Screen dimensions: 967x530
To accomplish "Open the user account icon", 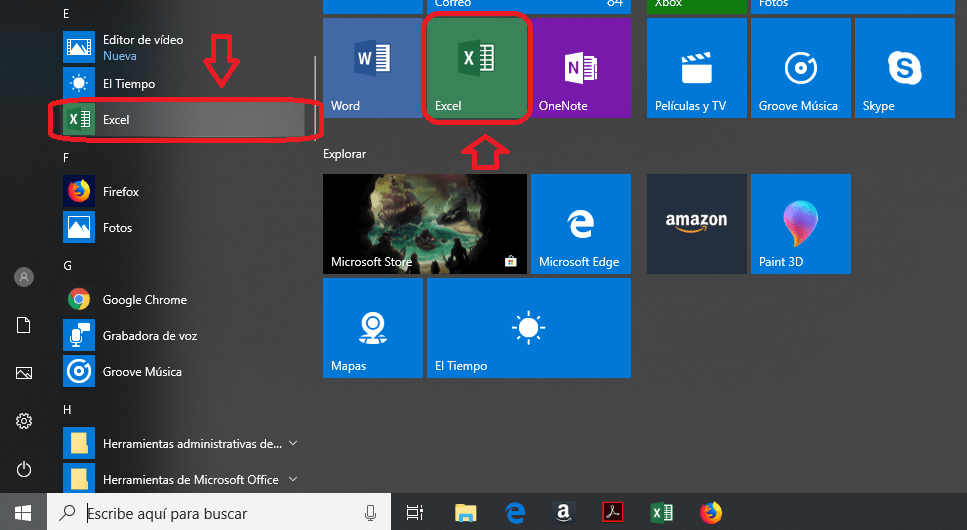I will tap(23, 277).
